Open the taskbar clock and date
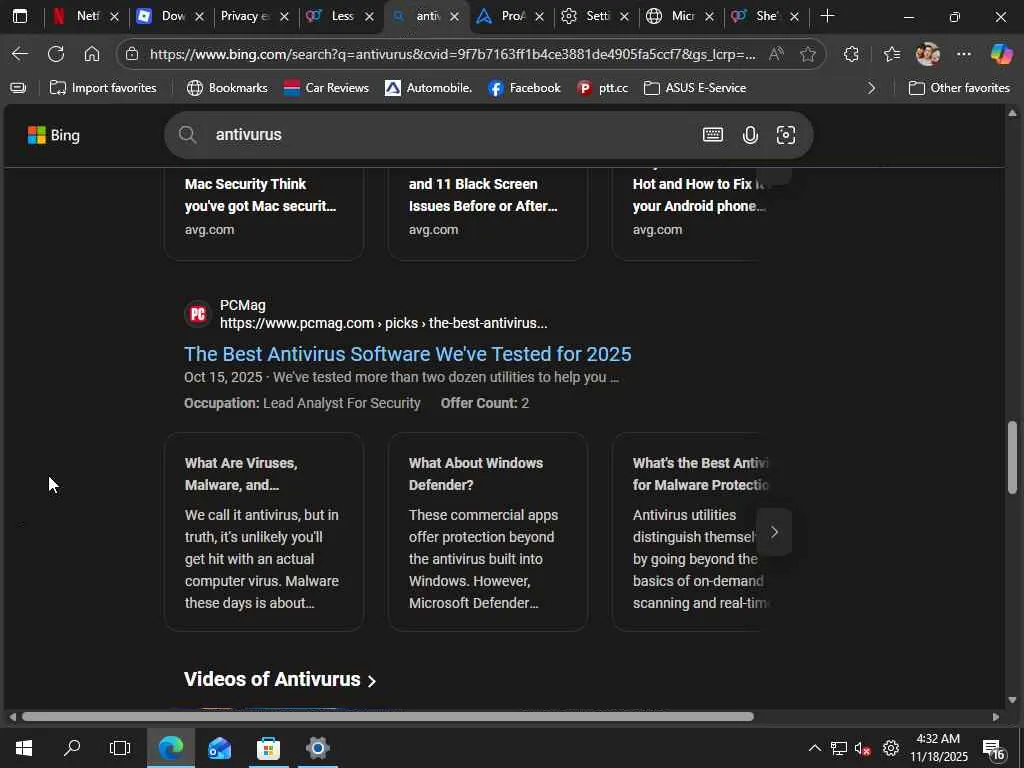1024x768 pixels. 938,748
